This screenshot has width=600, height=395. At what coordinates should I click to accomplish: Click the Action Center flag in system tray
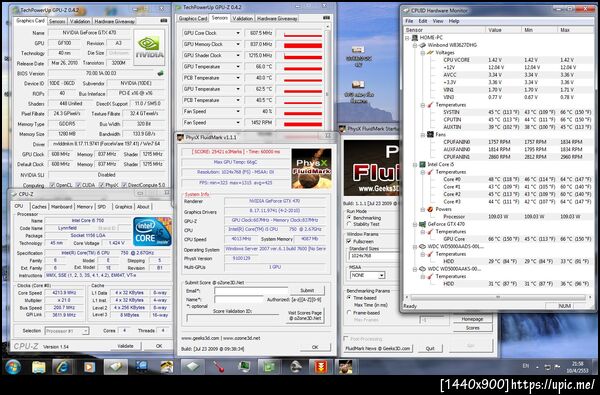pos(558,367)
